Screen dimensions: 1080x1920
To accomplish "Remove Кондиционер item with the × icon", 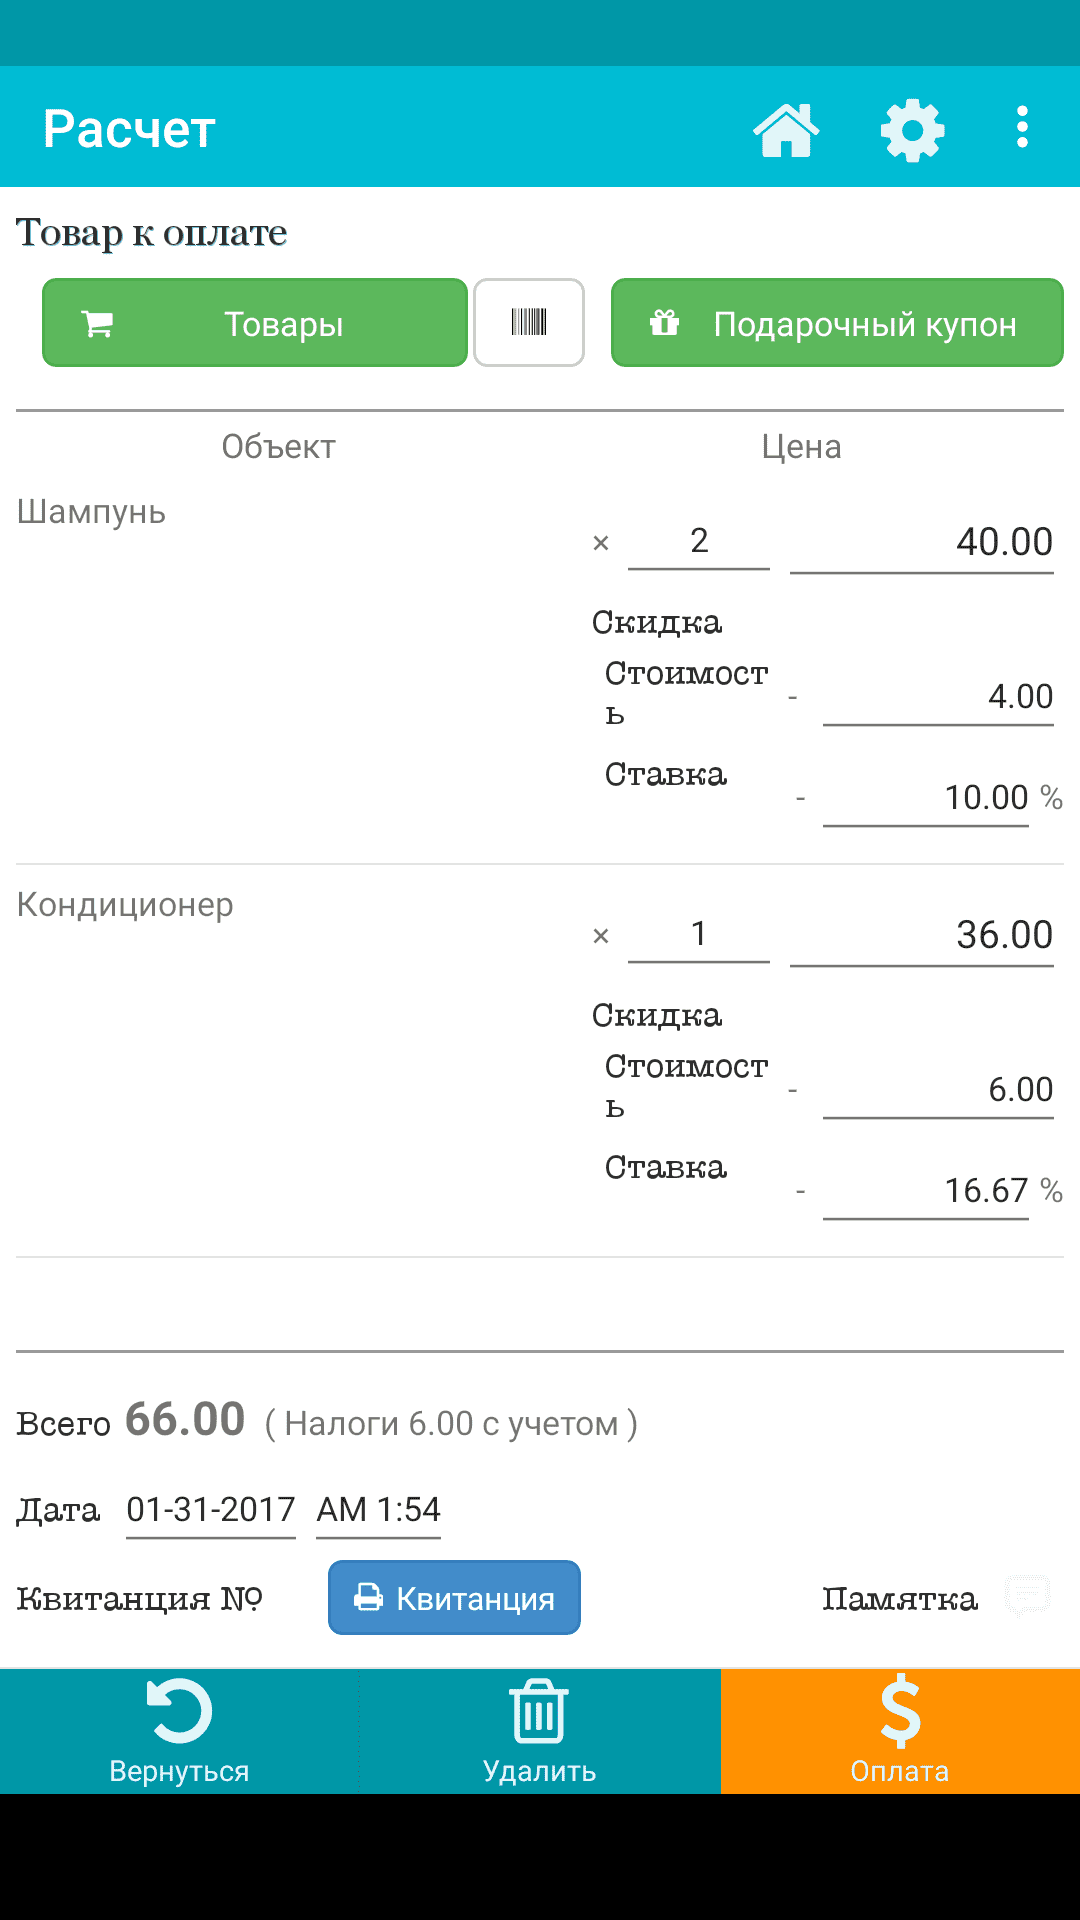I will (601, 936).
